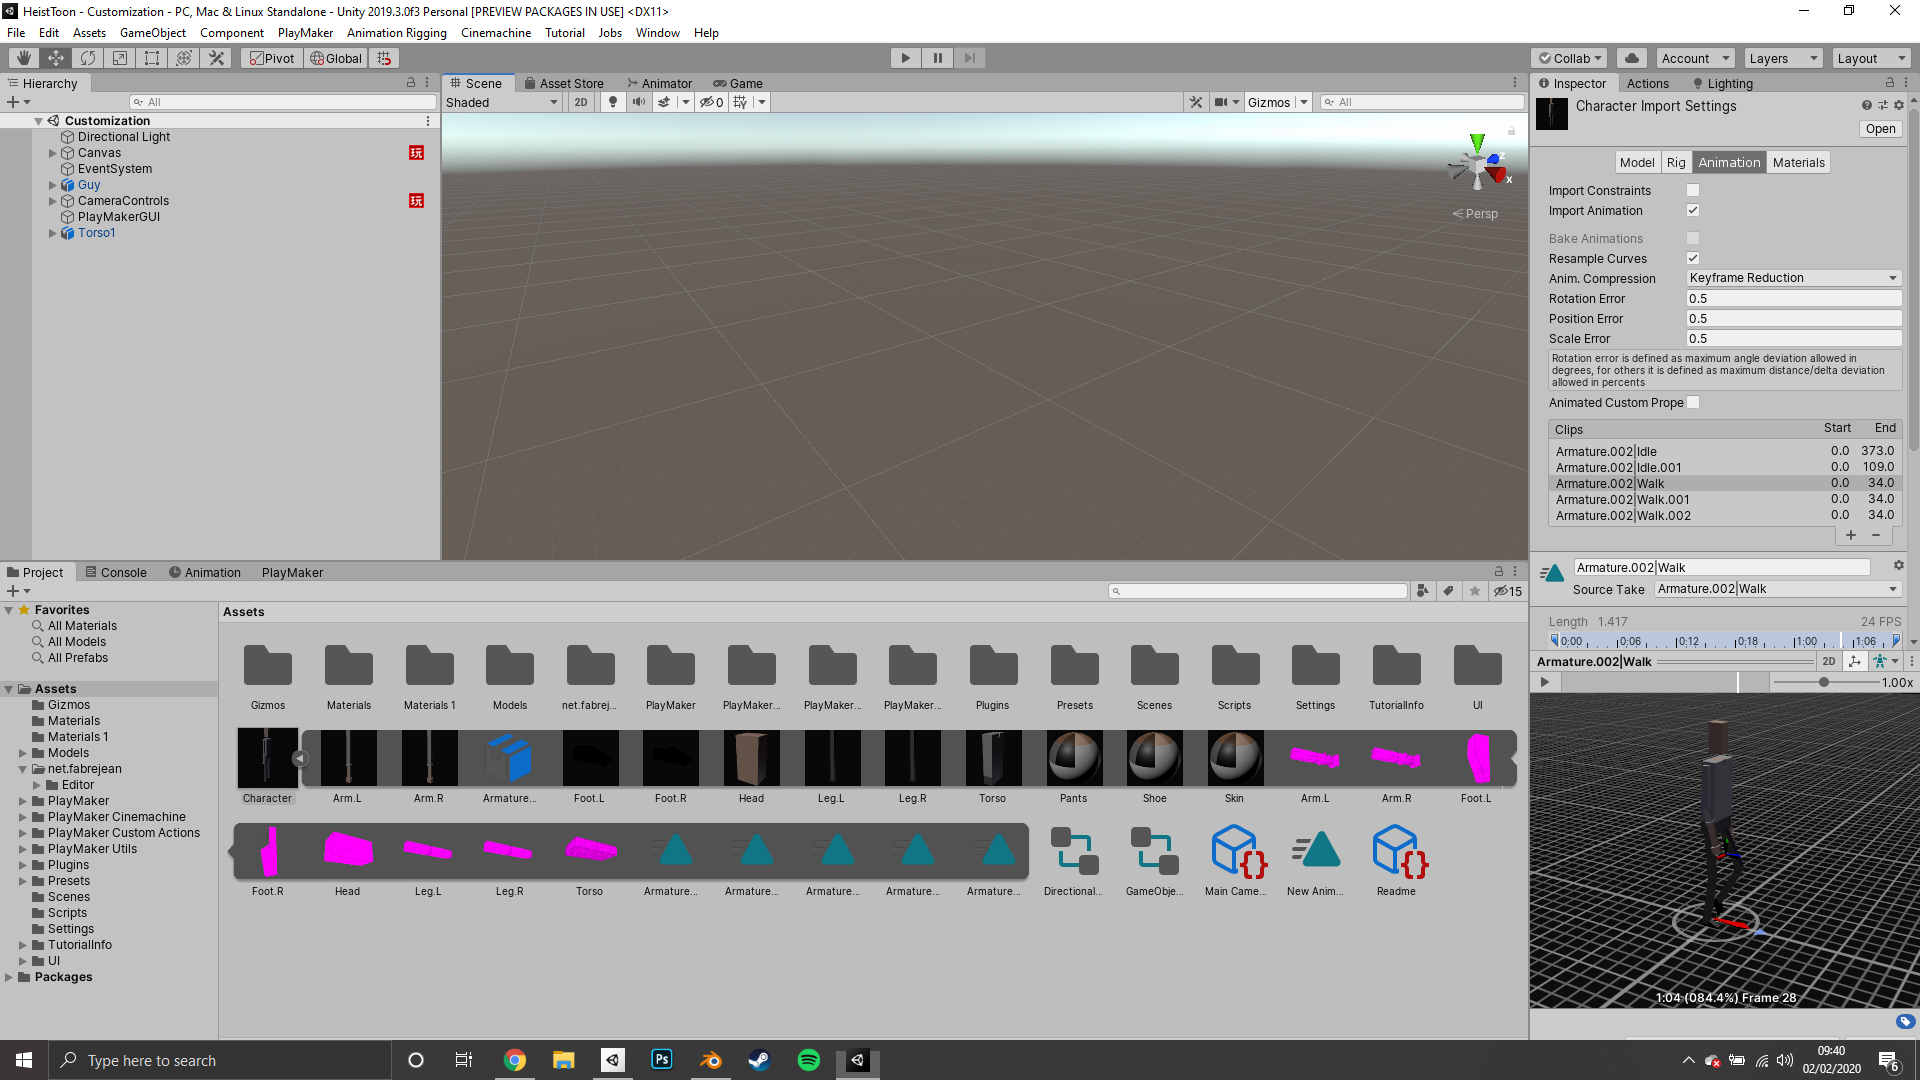
Task: Select the Hand tool in toolbar
Action: tap(24, 58)
